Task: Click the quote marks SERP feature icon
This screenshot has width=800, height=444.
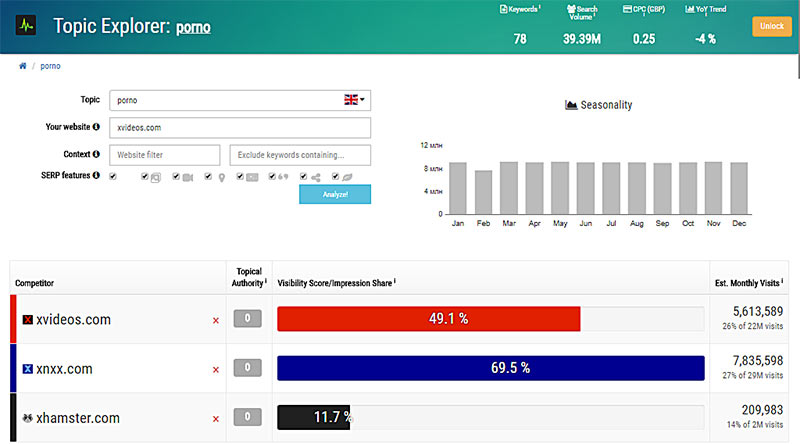Action: pos(283,177)
